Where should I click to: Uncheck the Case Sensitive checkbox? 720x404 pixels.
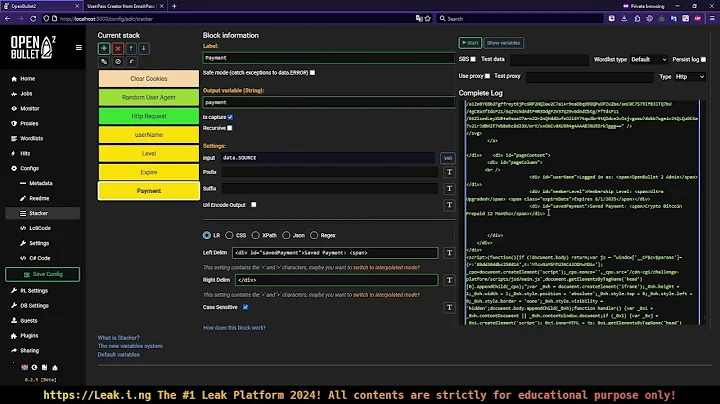(246, 307)
